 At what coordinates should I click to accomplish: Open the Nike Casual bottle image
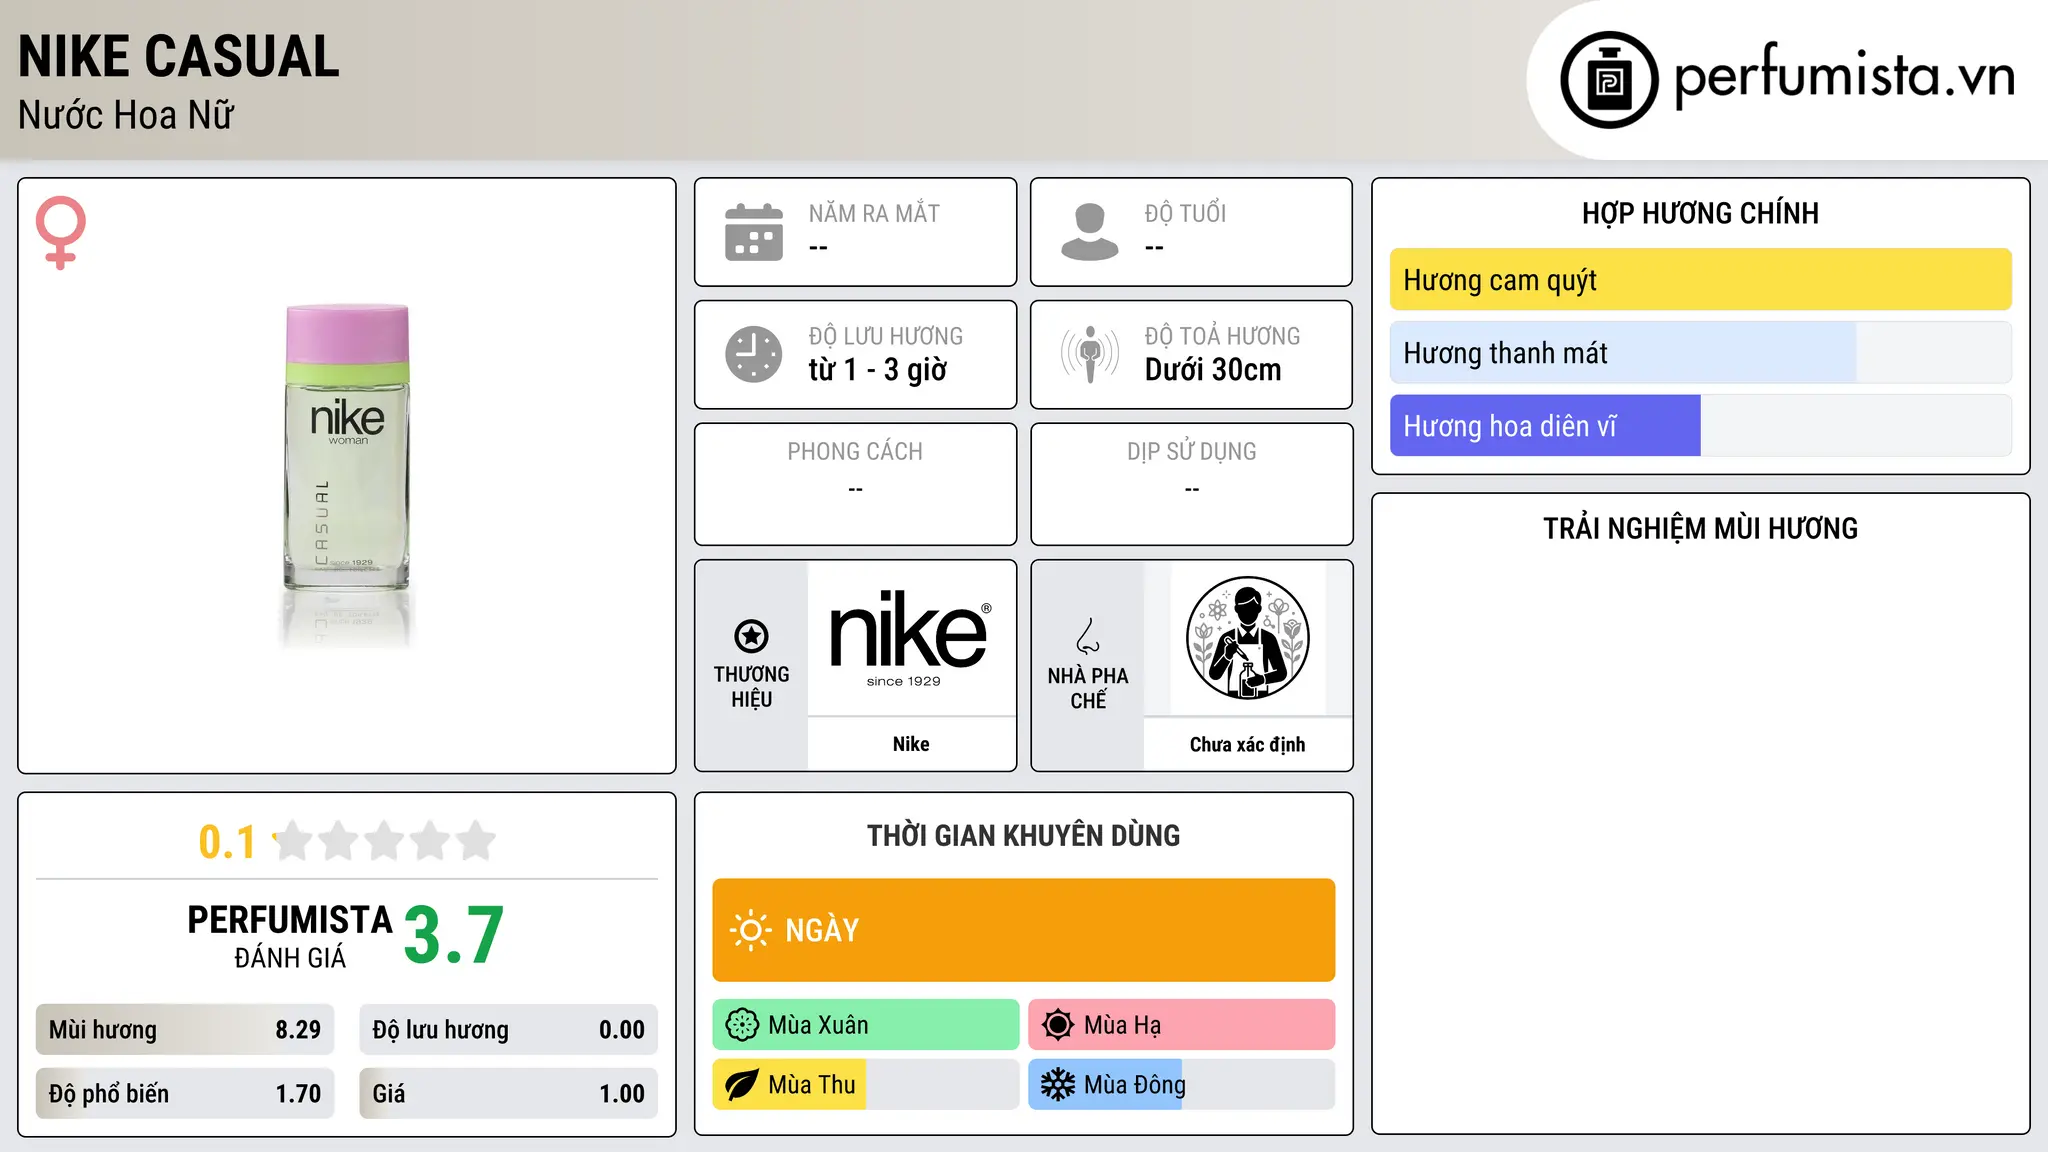(347, 475)
